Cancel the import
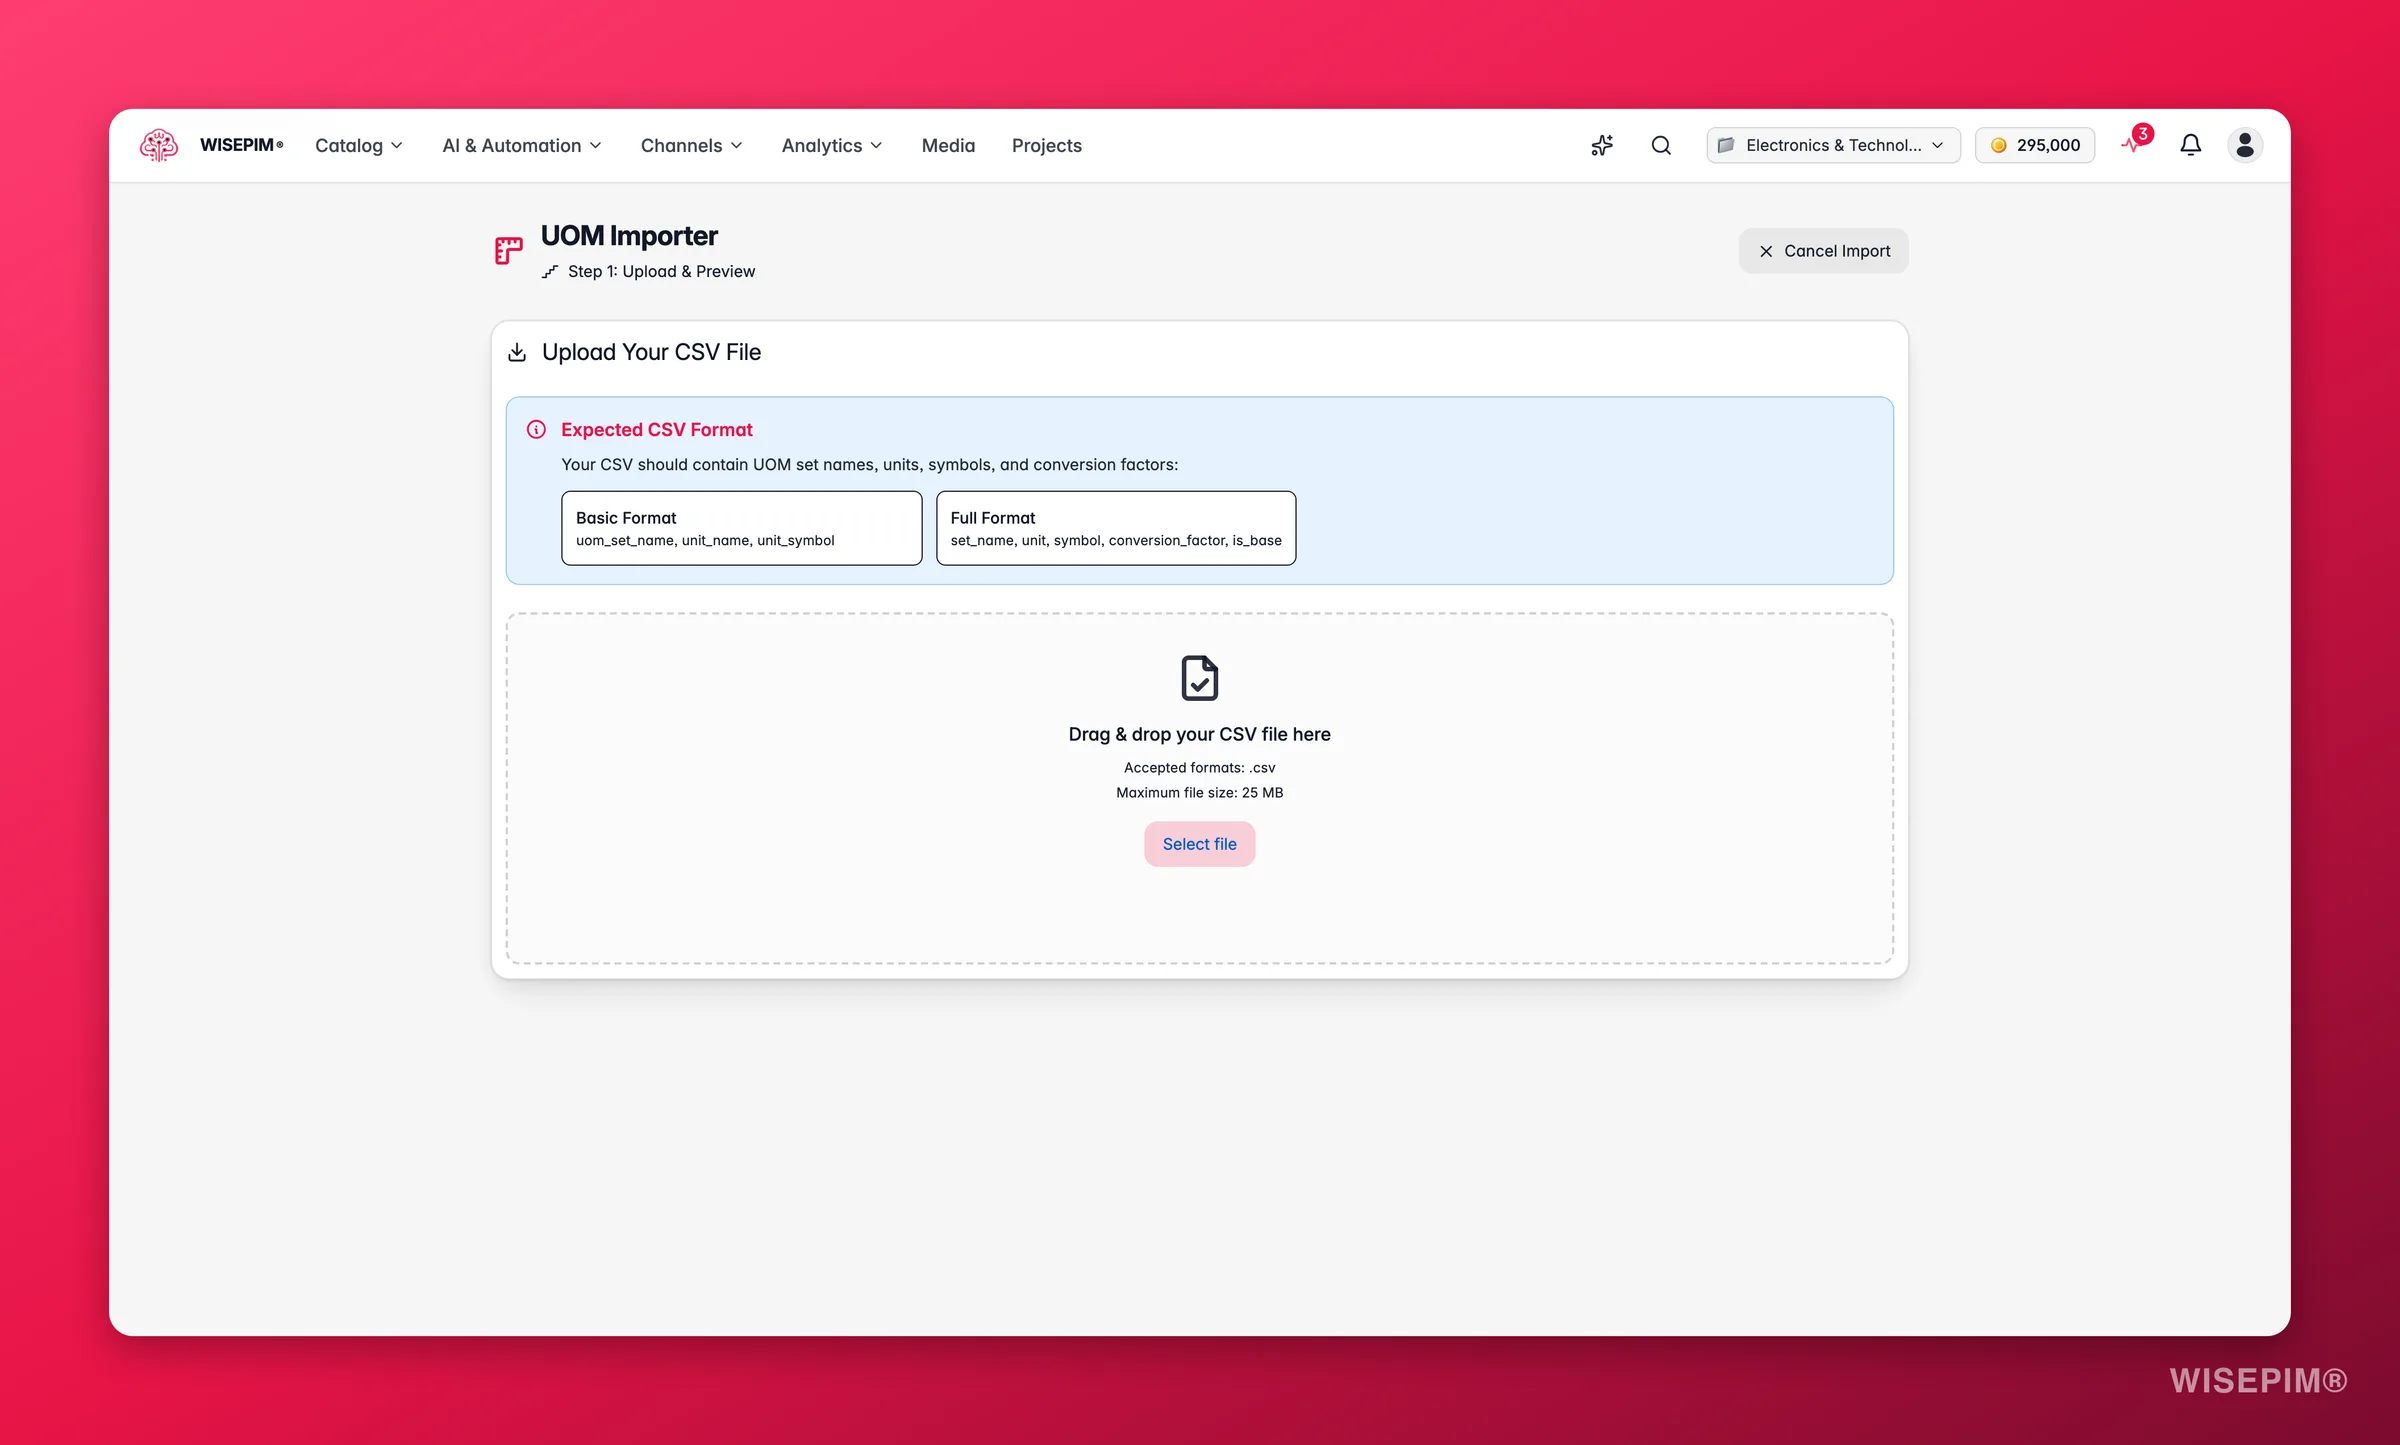Screen dimensions: 2400x1445 coord(1823,251)
